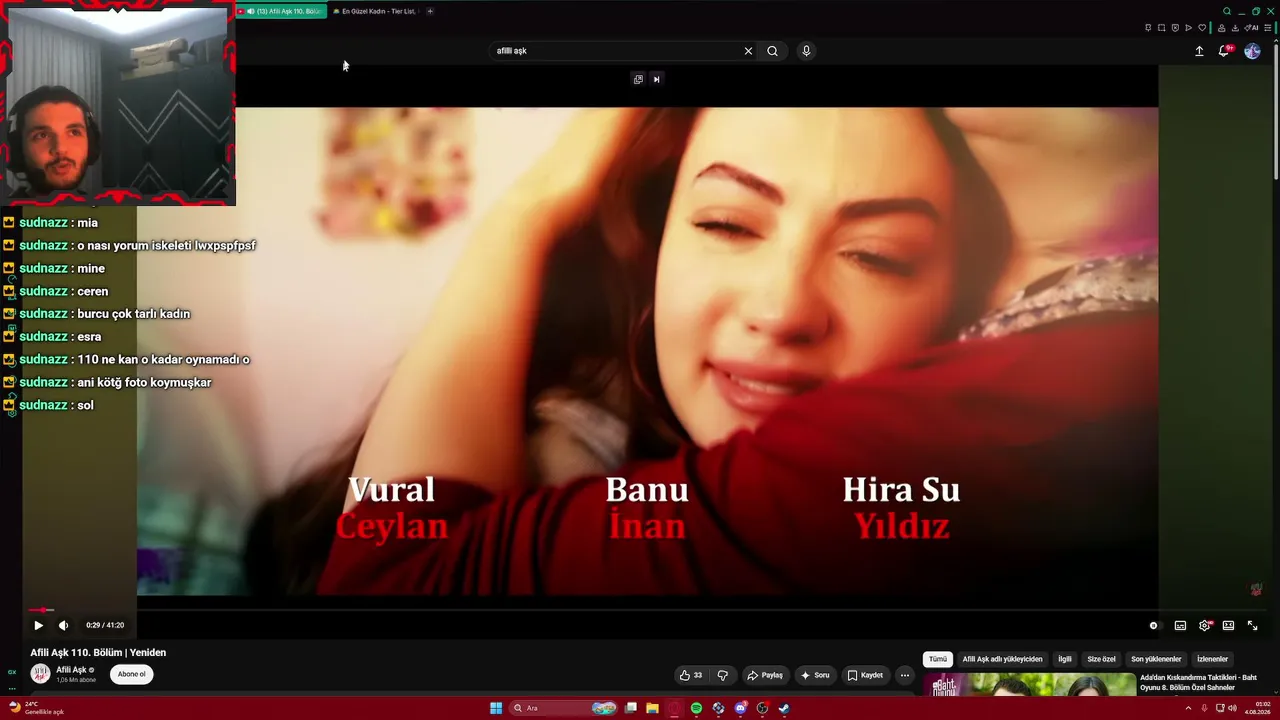Image resolution: width=1280 pixels, height=720 pixels.
Task: Subscribe with the Abone ol button
Action: (132, 674)
